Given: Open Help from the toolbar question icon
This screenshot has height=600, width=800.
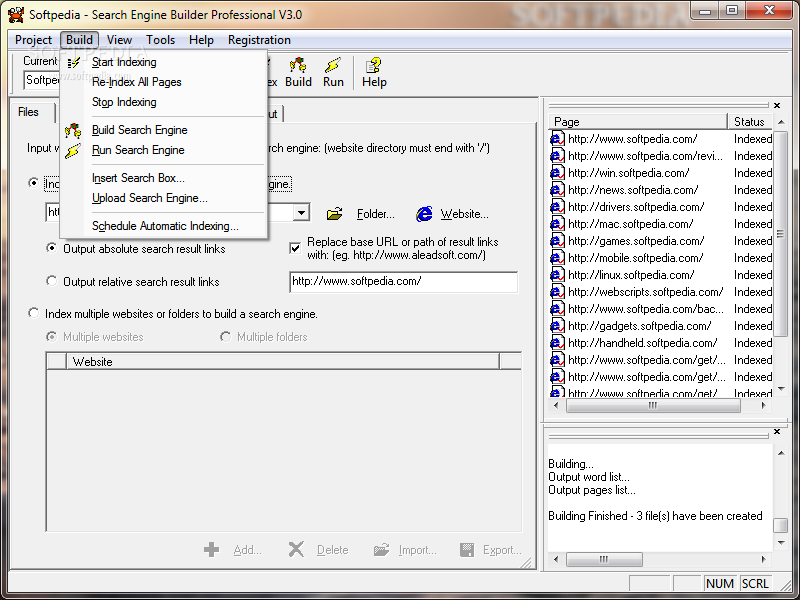Looking at the screenshot, I should coord(373,65).
